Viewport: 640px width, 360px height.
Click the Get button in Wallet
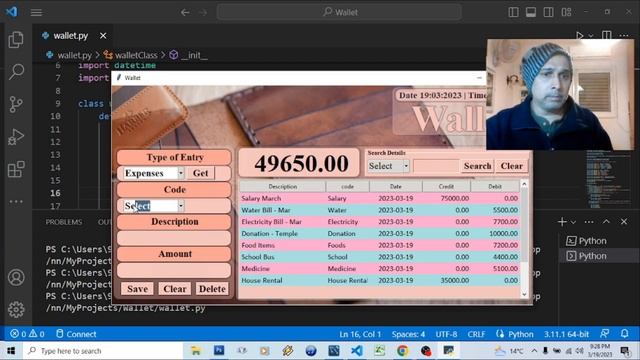[x=200, y=173]
